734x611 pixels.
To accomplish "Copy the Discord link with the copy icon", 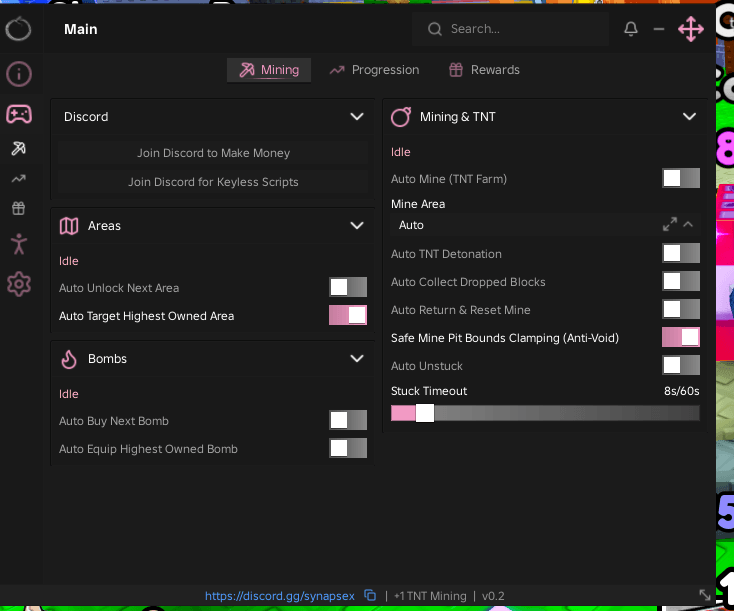I will tap(370, 595).
